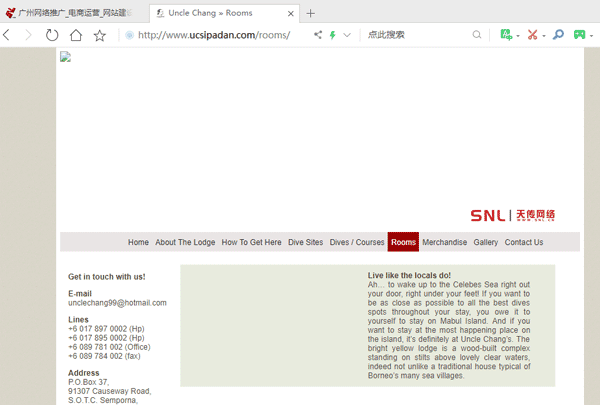Click the red scissors screenshot icon
600x405 pixels.
coord(532,35)
